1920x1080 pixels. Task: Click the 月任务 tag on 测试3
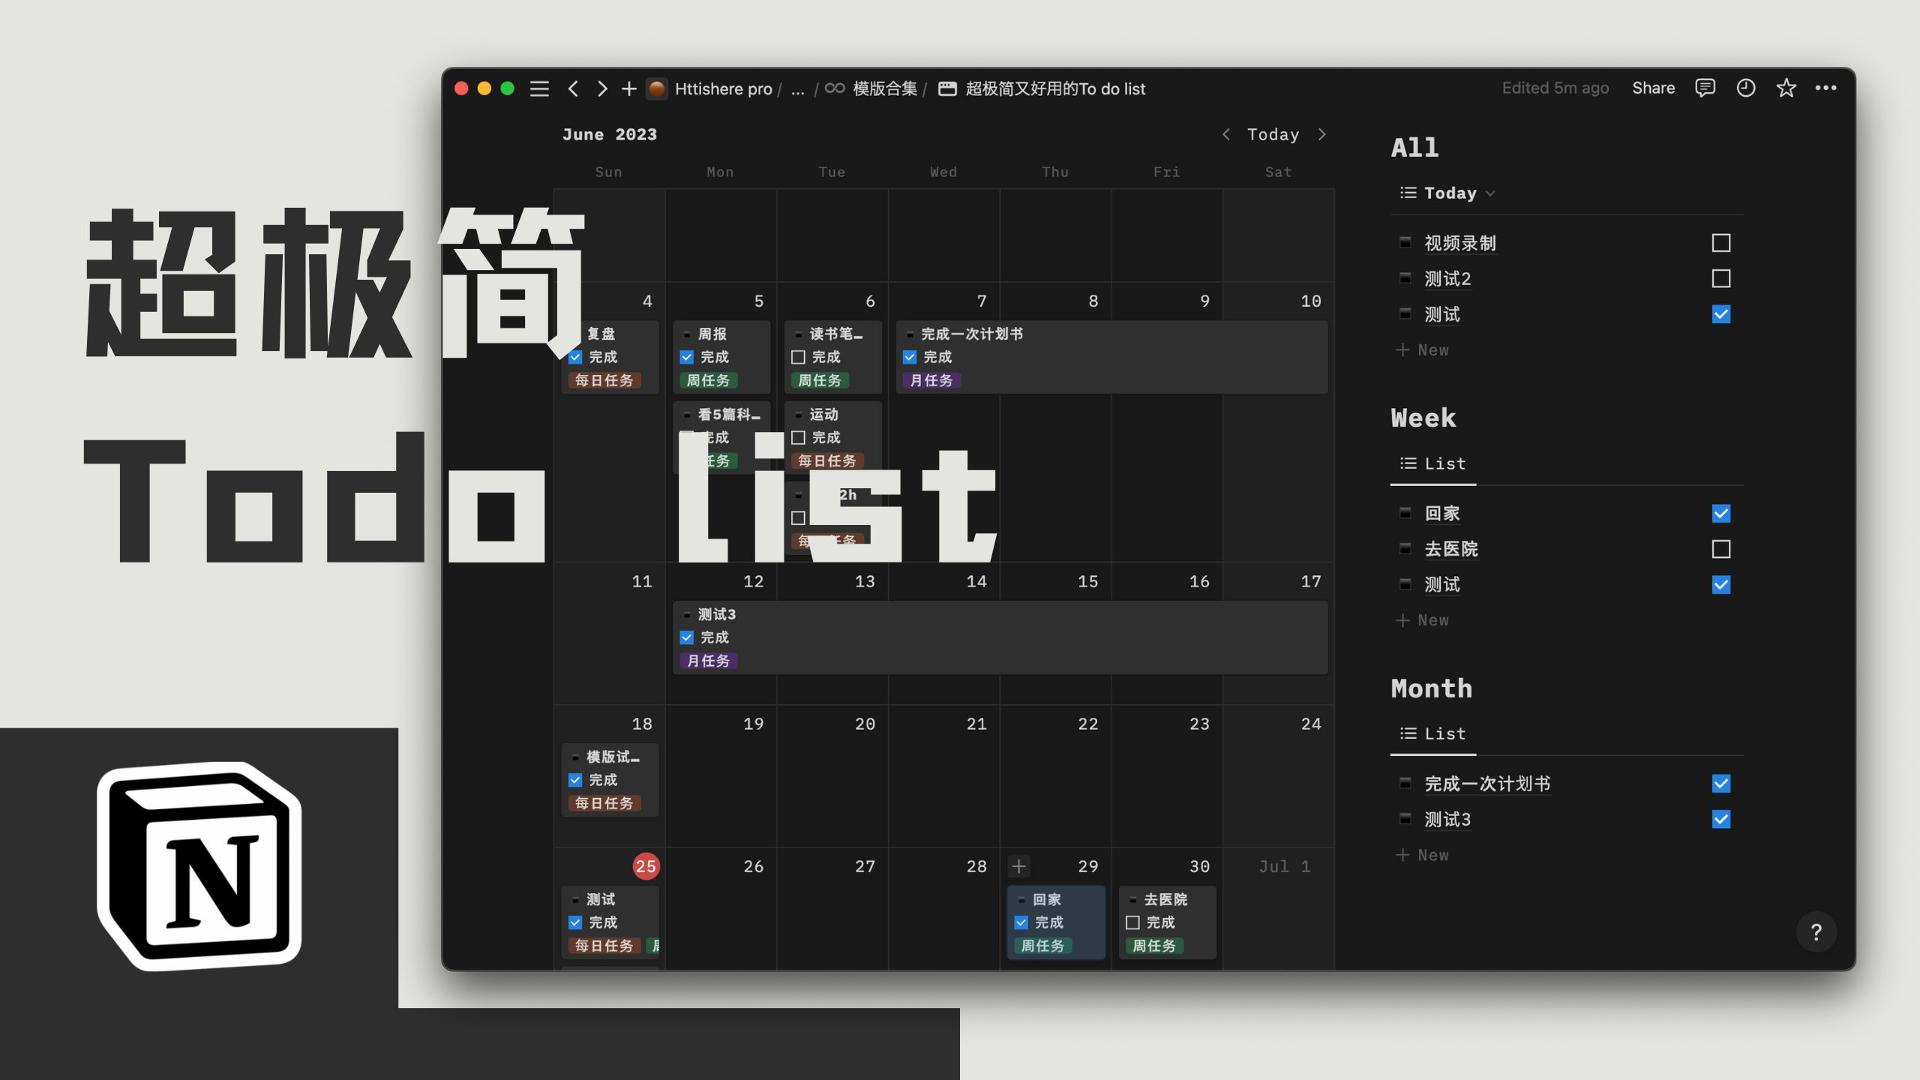[x=708, y=661]
